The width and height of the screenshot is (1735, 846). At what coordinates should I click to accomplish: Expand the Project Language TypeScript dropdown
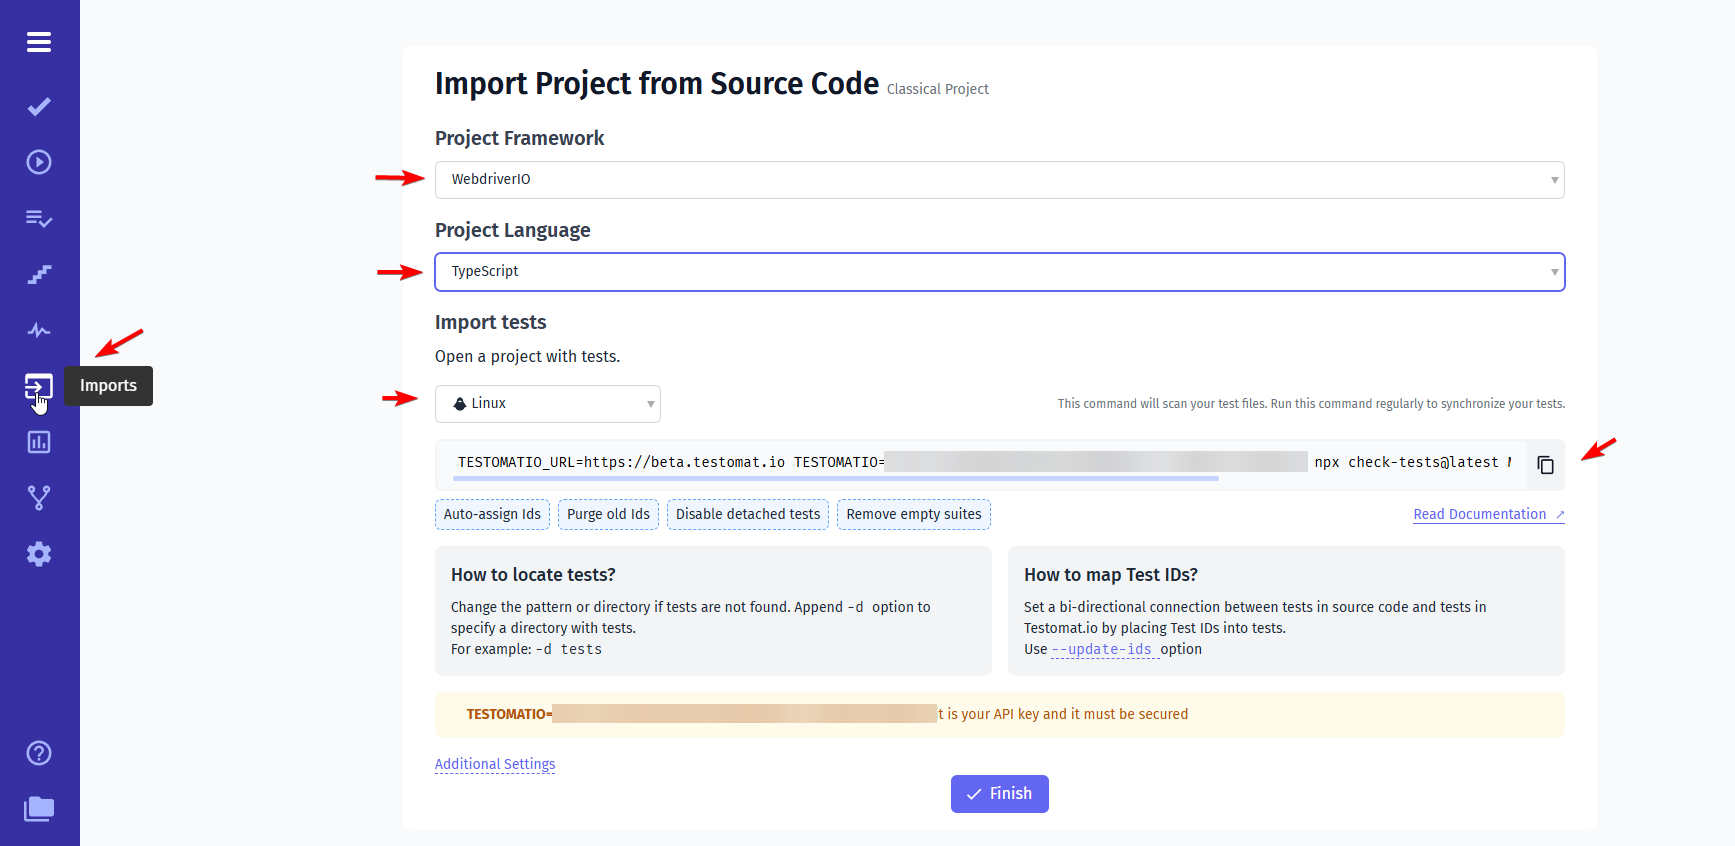tap(999, 272)
